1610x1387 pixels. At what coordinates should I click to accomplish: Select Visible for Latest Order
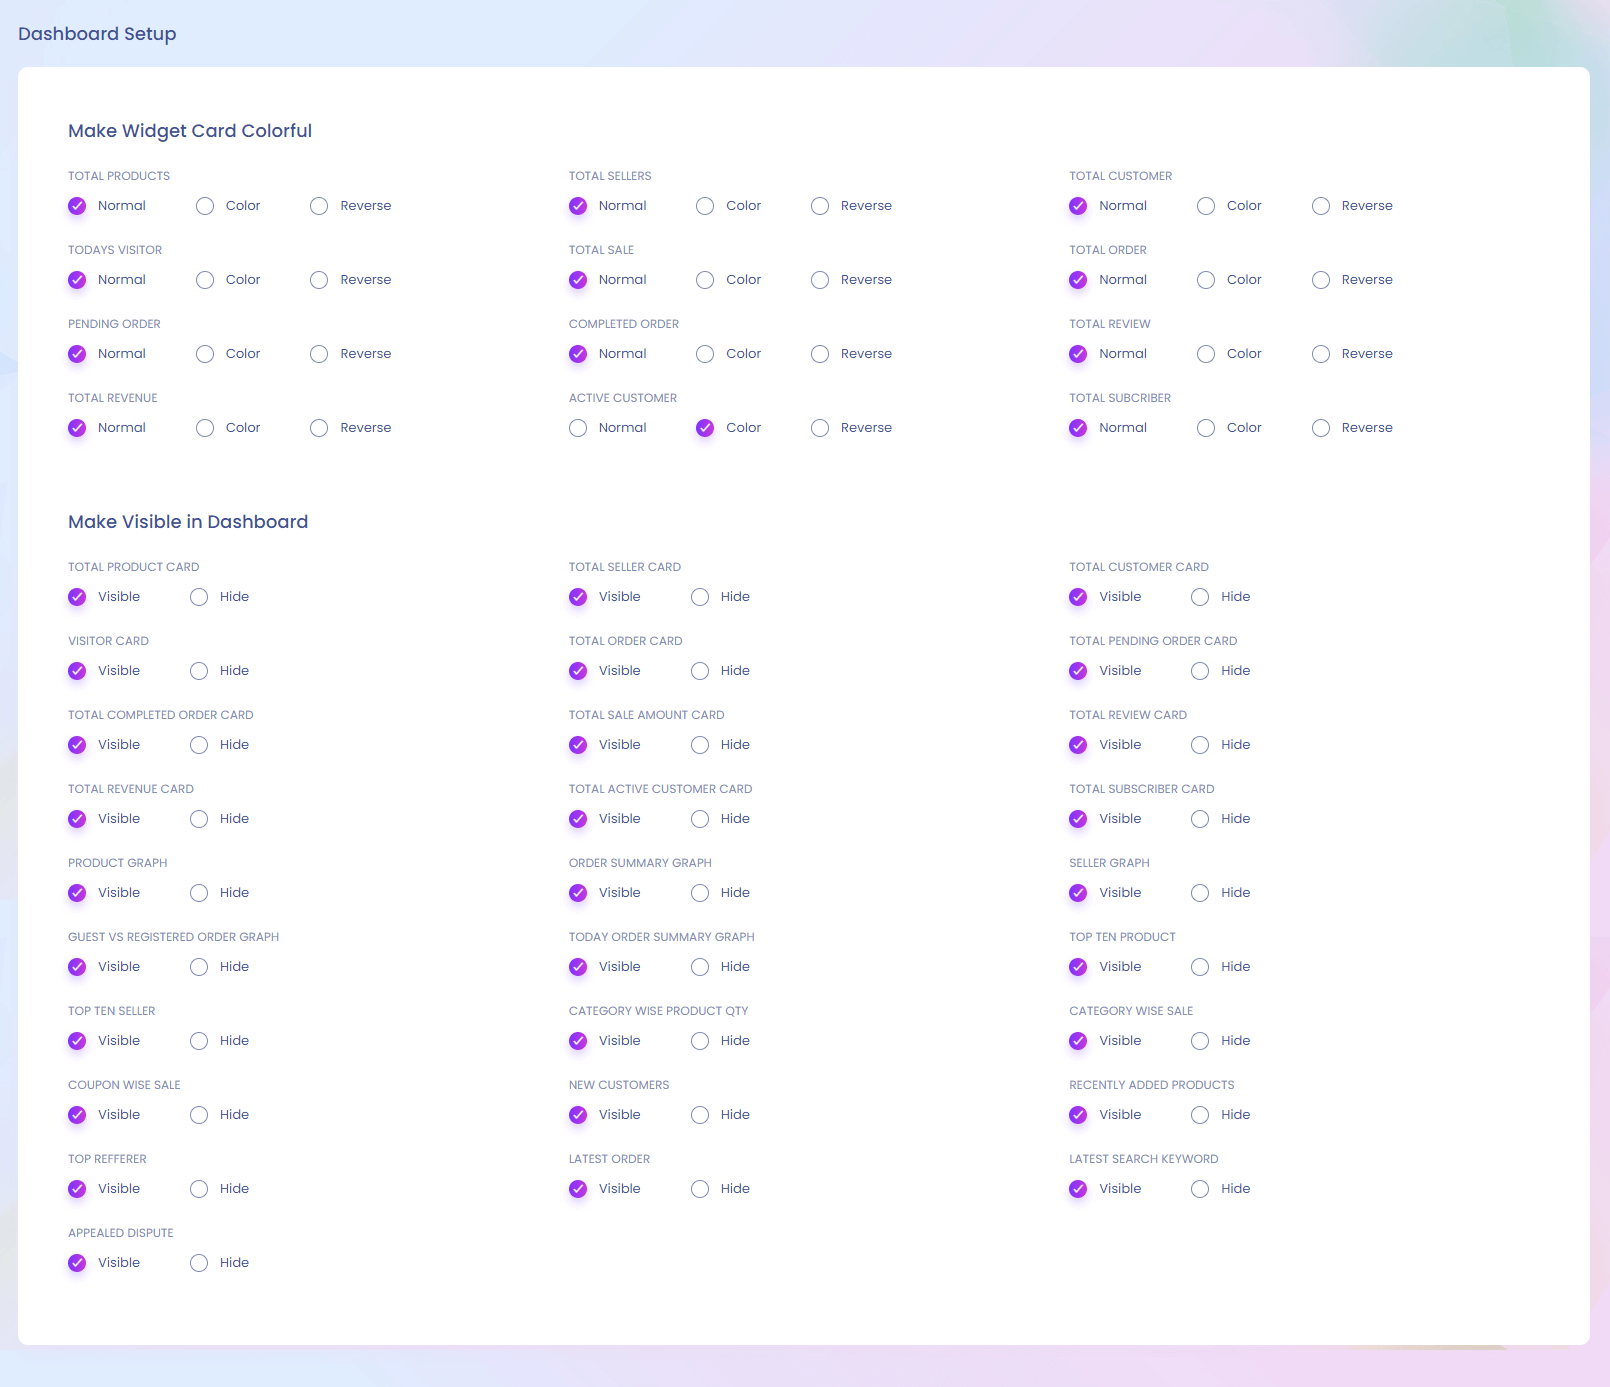pyautogui.click(x=578, y=1189)
